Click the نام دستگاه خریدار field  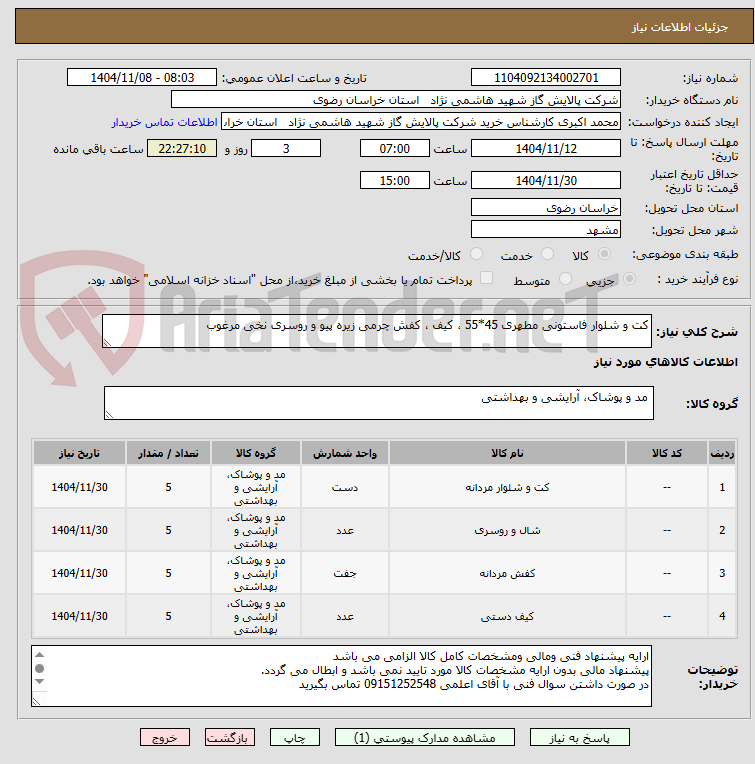[x=396, y=100]
